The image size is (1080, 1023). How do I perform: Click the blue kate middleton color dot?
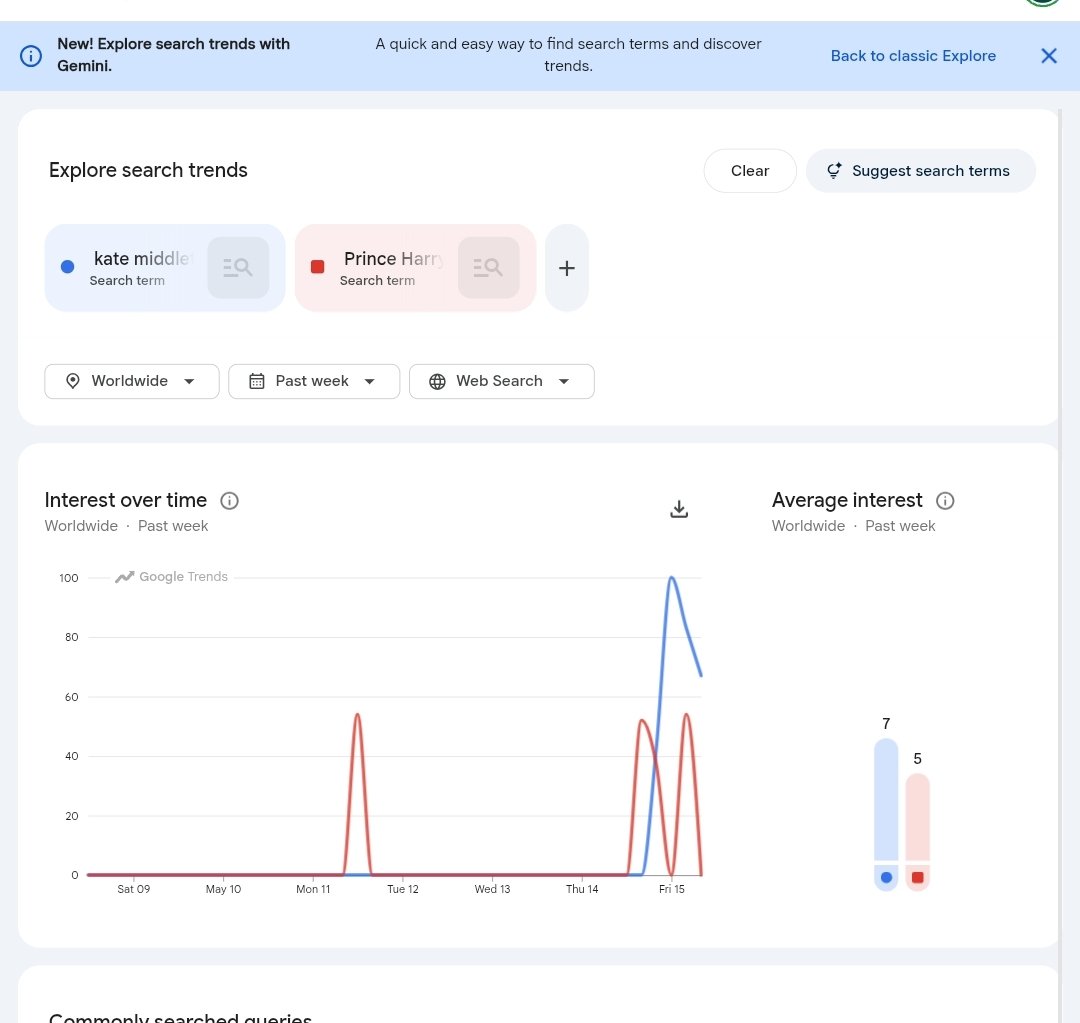(68, 267)
